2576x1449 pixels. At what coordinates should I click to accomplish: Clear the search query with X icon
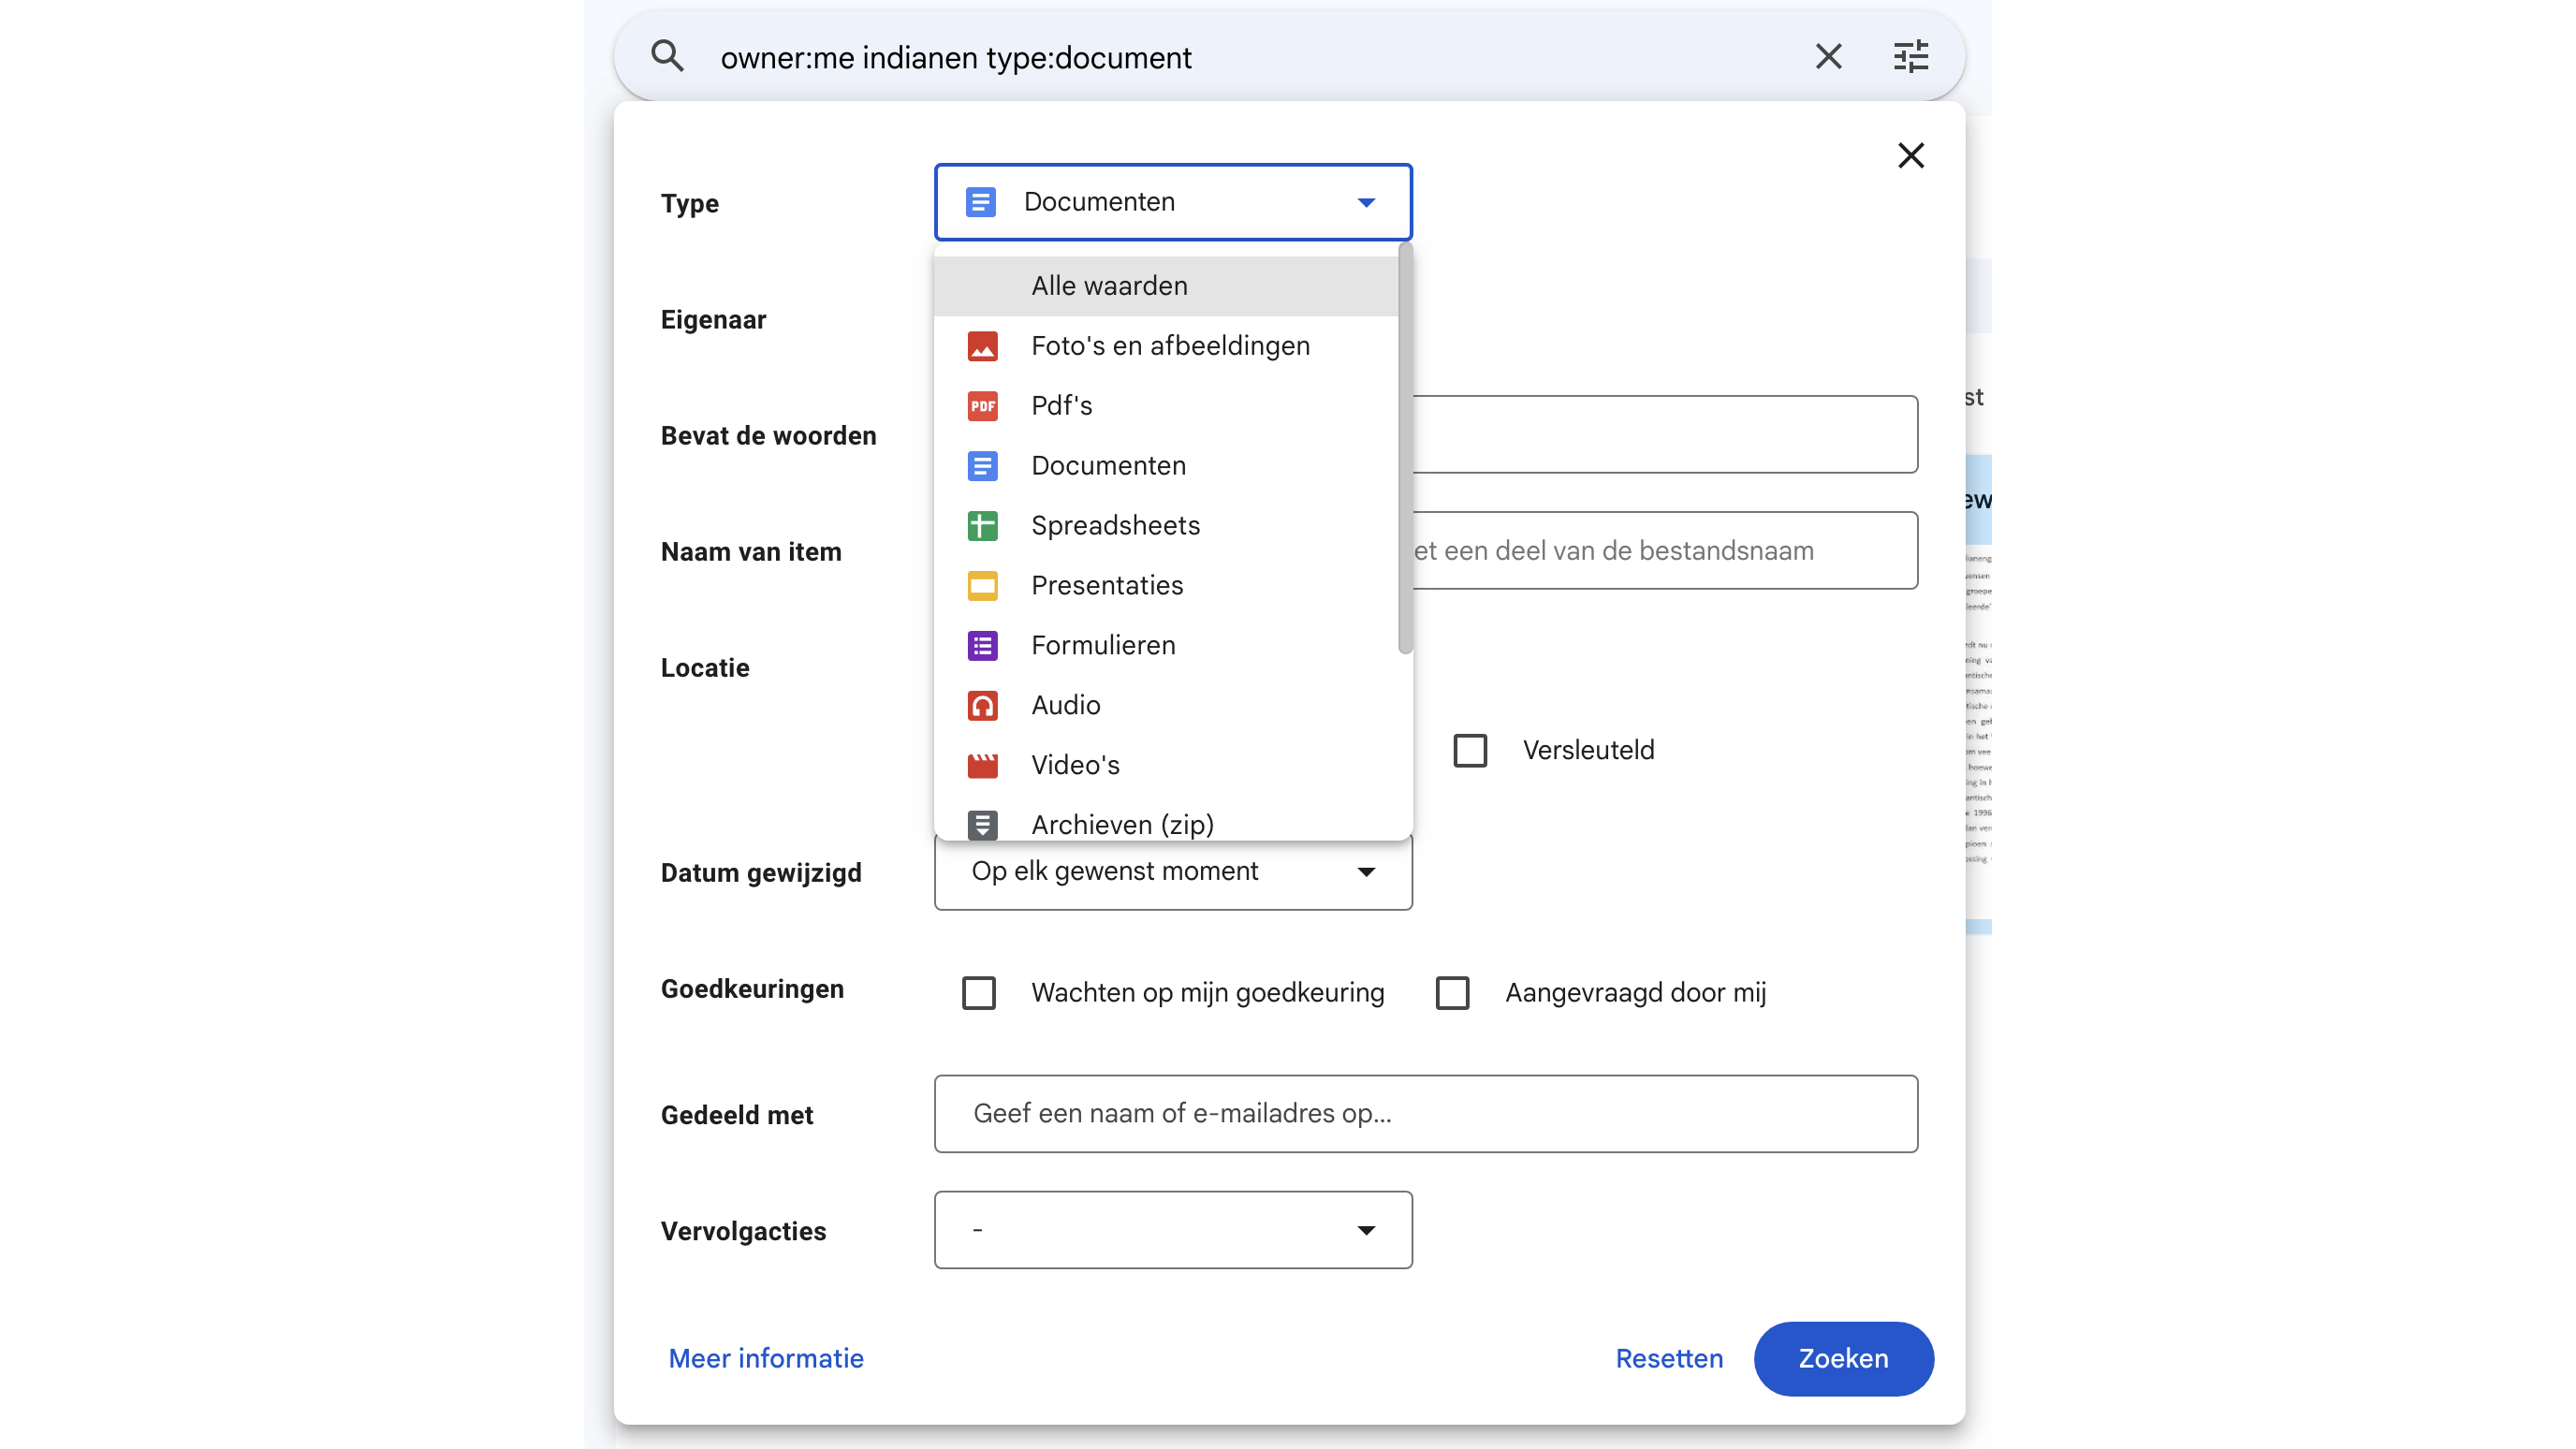[x=1828, y=57]
